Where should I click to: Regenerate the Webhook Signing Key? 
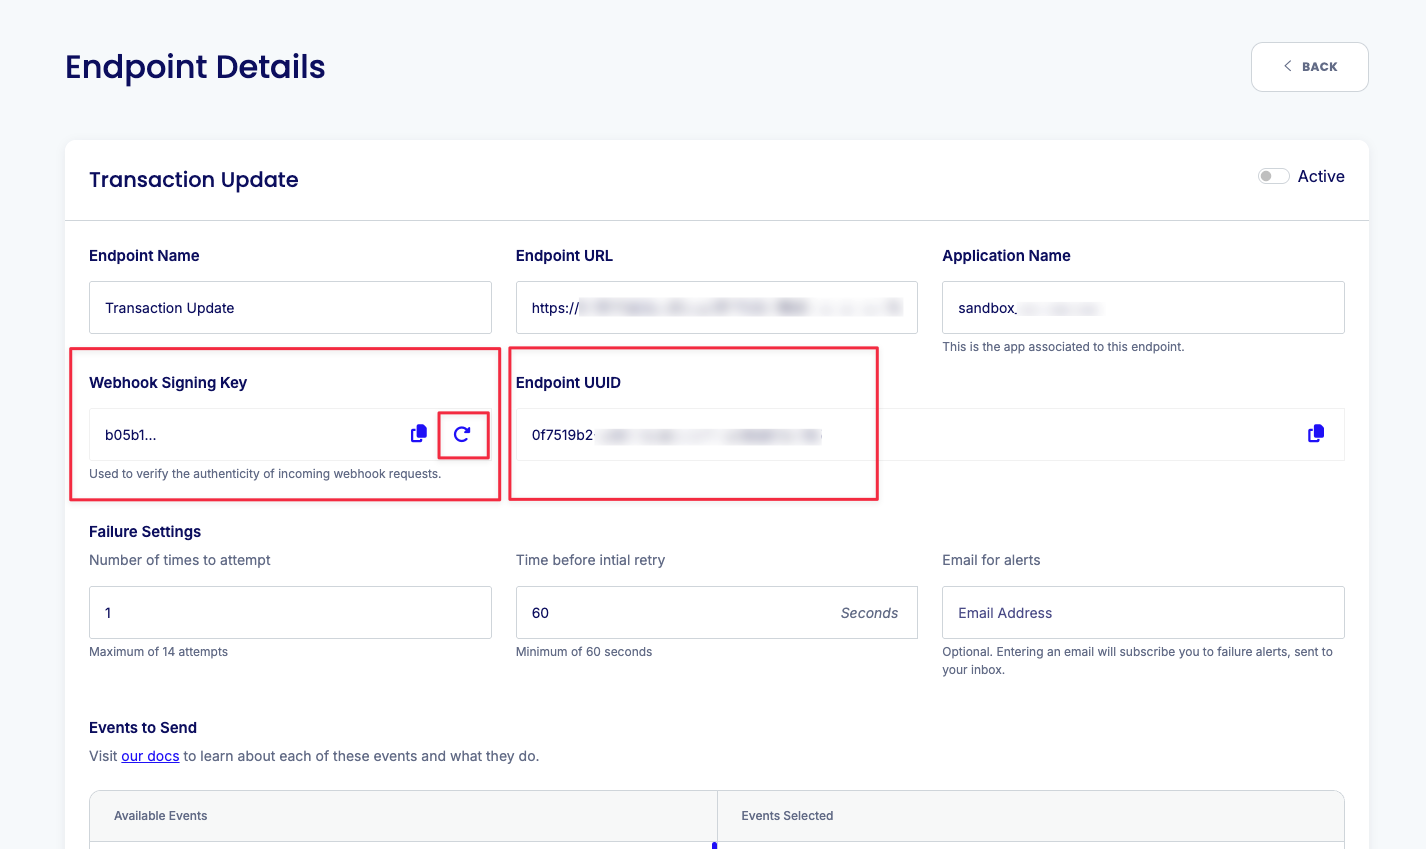[462, 434]
